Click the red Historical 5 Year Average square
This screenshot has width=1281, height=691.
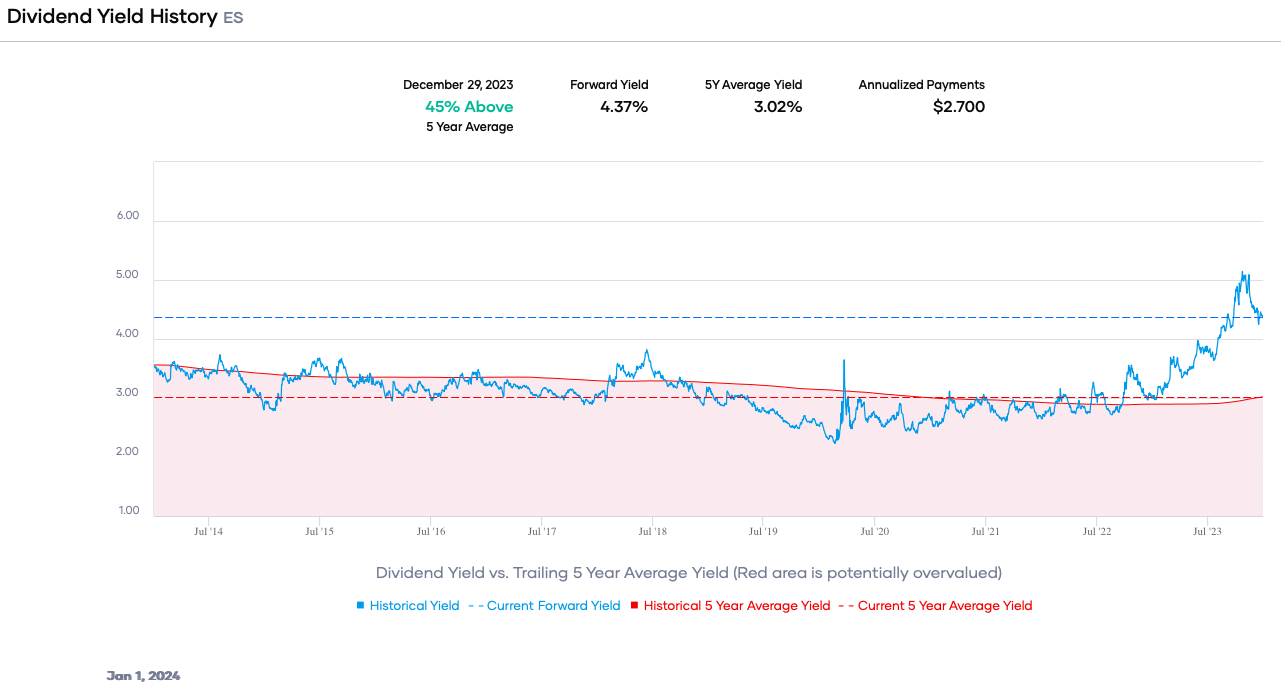pos(634,605)
